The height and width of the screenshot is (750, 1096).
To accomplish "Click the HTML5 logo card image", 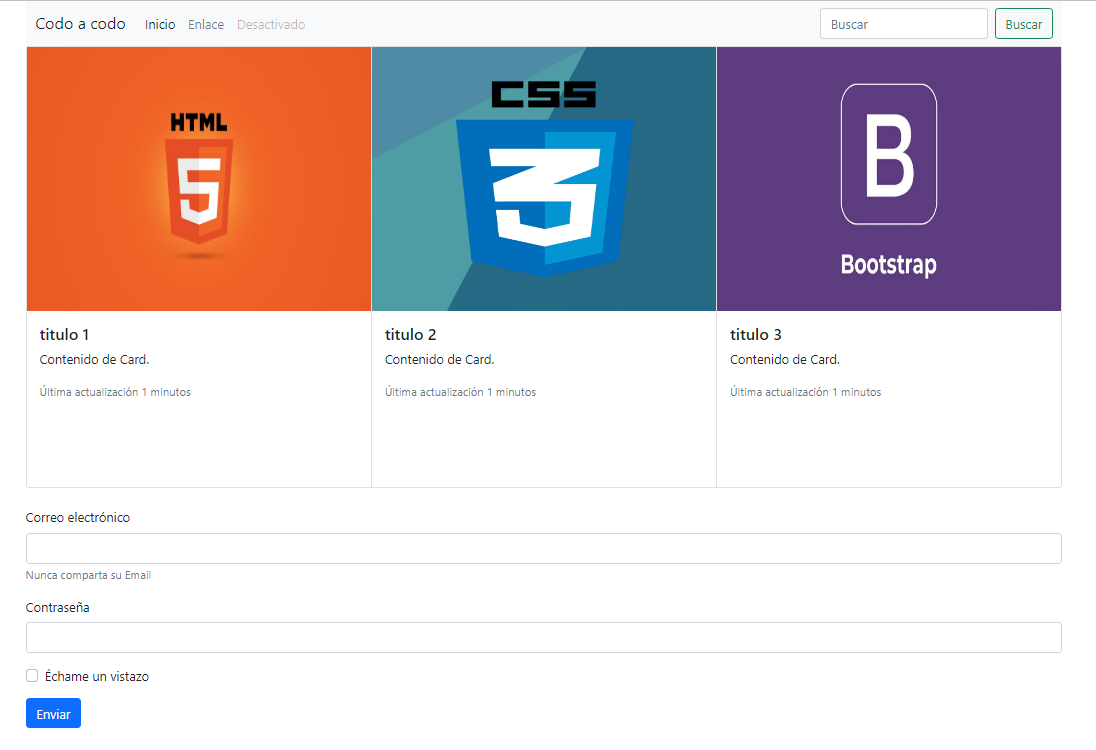I will pyautogui.click(x=199, y=179).
